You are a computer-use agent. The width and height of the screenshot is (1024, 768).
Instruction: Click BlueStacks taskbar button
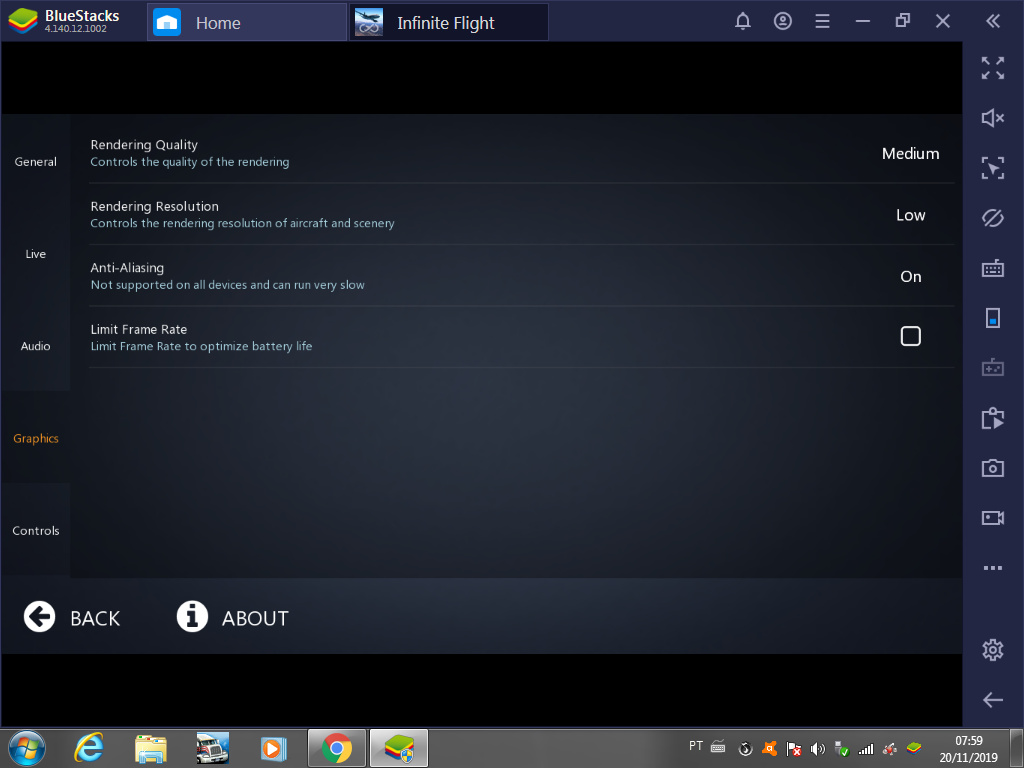(399, 748)
